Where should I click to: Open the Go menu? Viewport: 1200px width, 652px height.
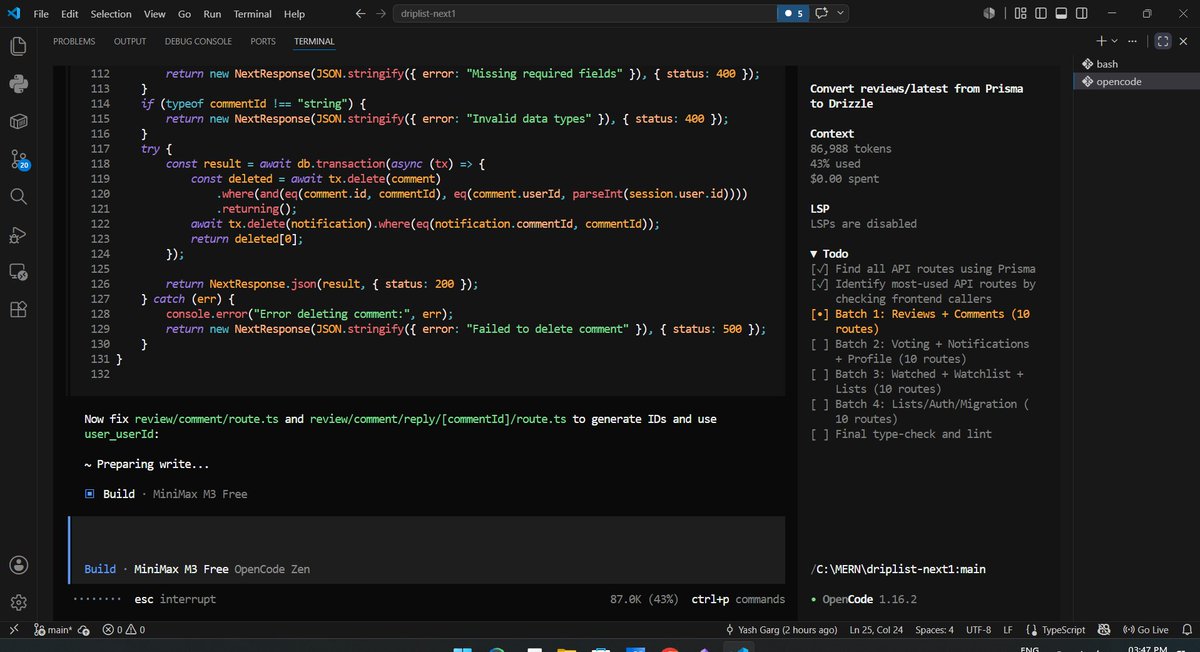point(184,14)
